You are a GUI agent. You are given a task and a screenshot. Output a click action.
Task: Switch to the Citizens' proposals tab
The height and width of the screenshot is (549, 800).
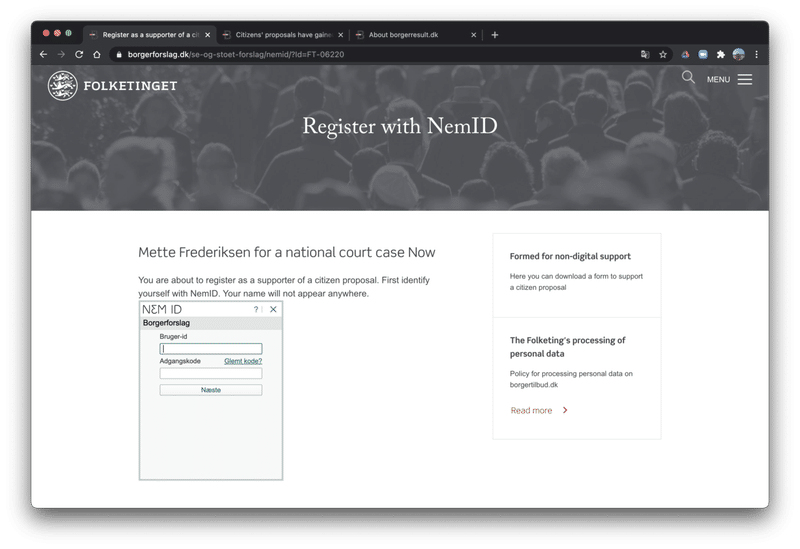click(x=283, y=35)
